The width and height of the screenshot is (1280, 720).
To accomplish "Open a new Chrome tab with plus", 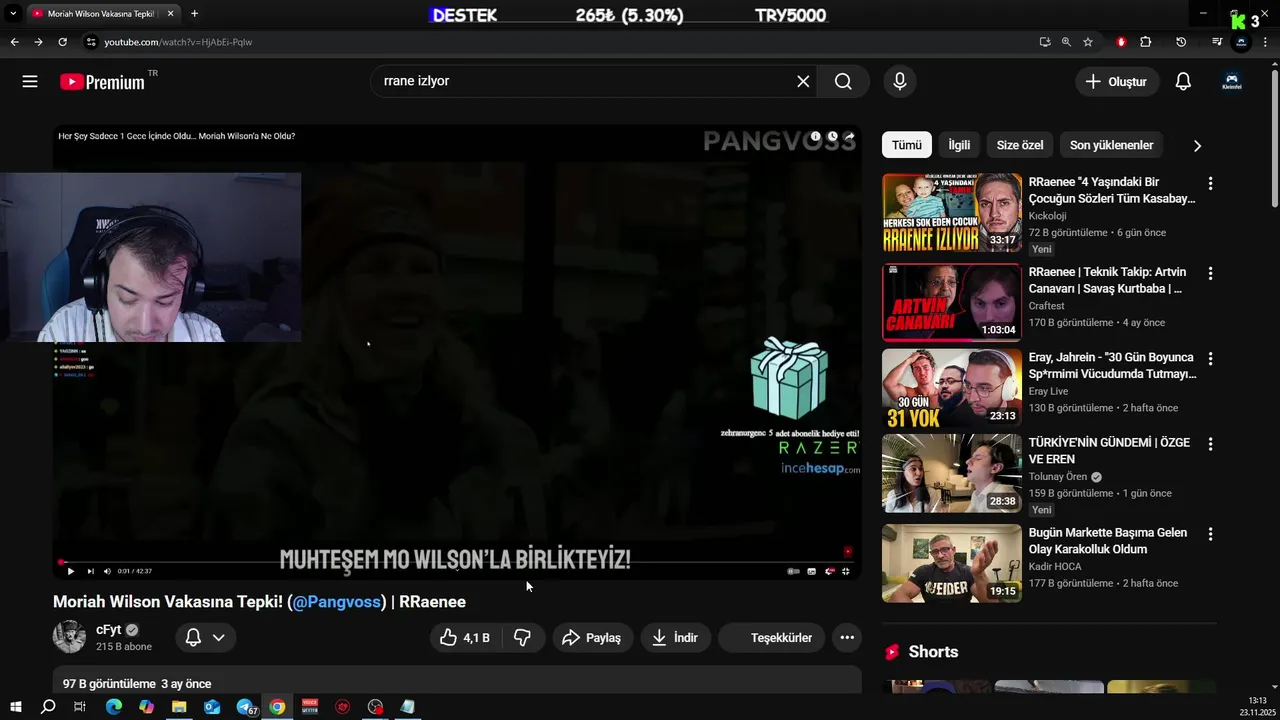I will 194,14.
